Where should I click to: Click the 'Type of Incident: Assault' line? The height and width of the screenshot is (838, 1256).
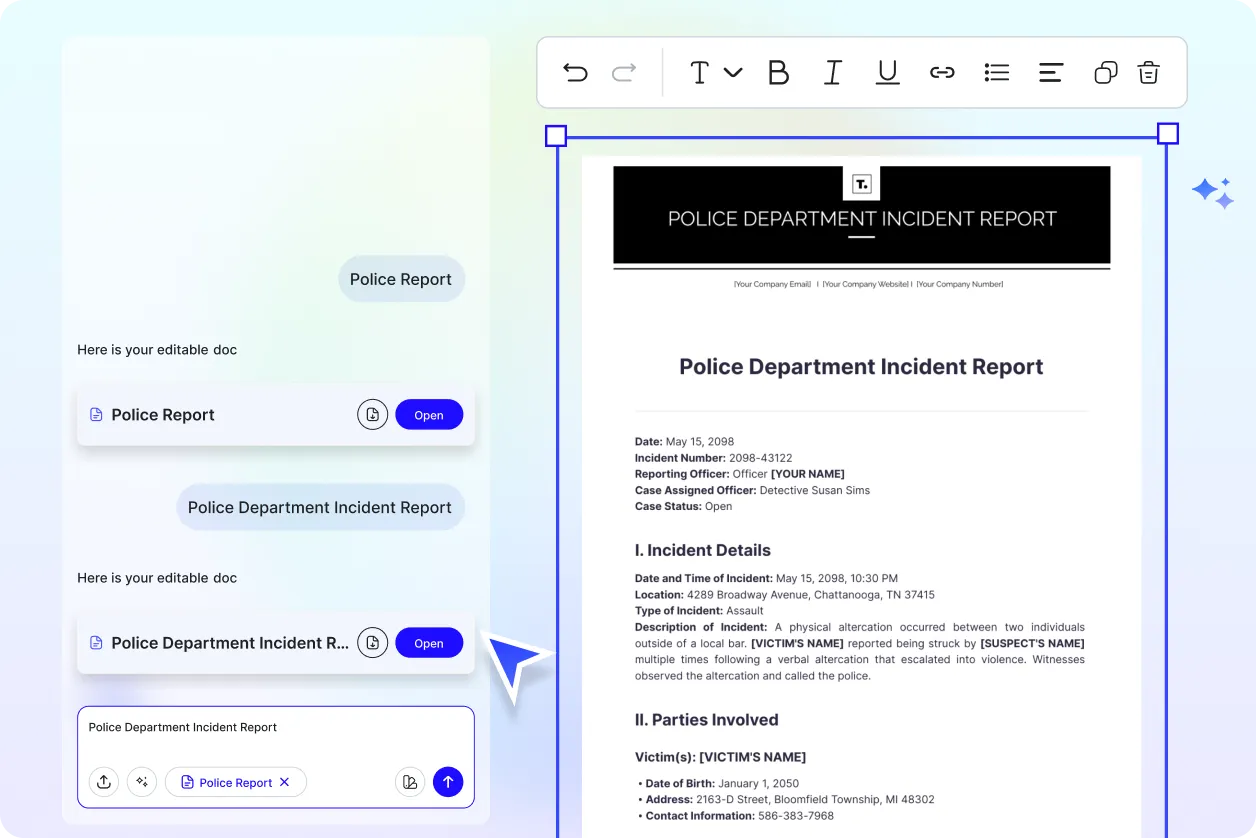click(x=699, y=610)
